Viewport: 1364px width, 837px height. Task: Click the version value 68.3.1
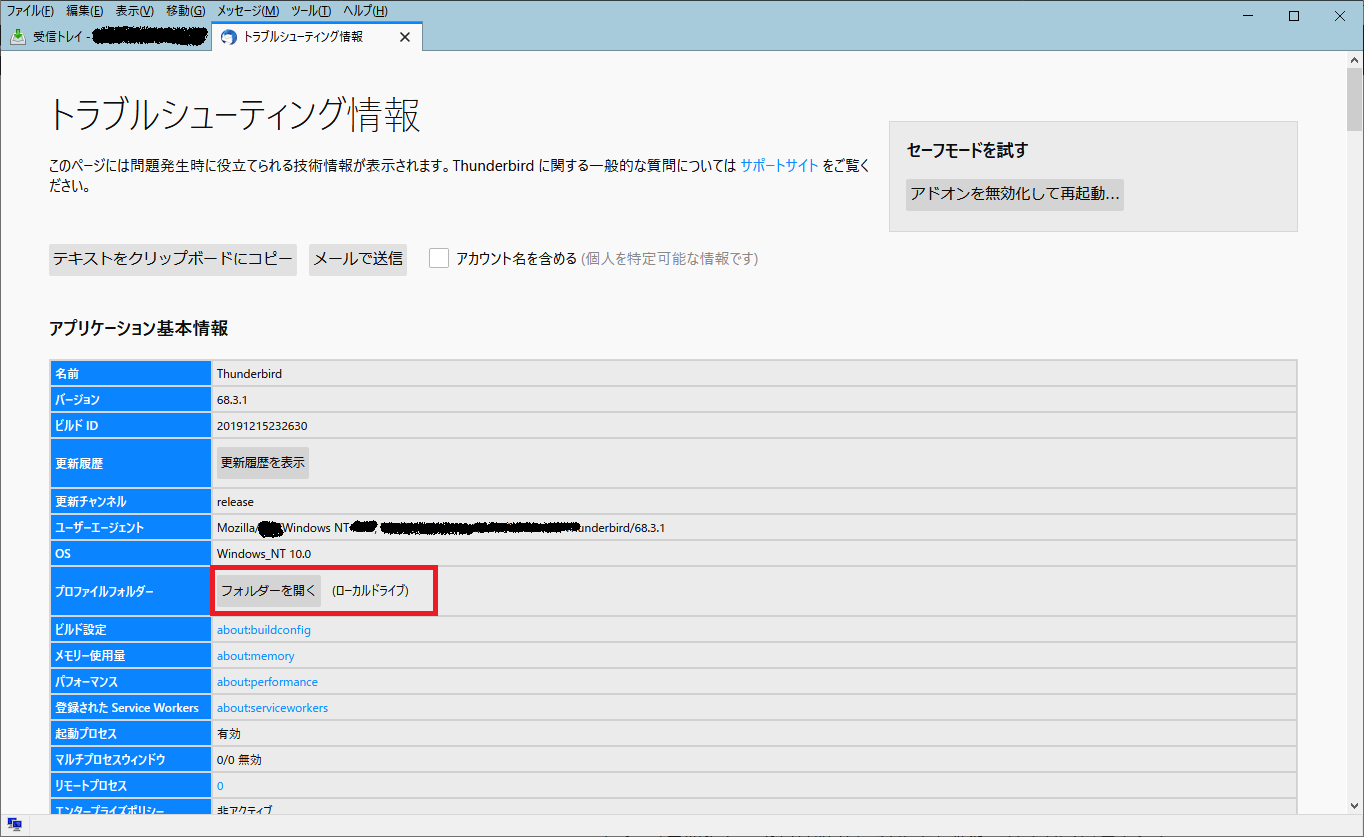pyautogui.click(x=232, y=400)
